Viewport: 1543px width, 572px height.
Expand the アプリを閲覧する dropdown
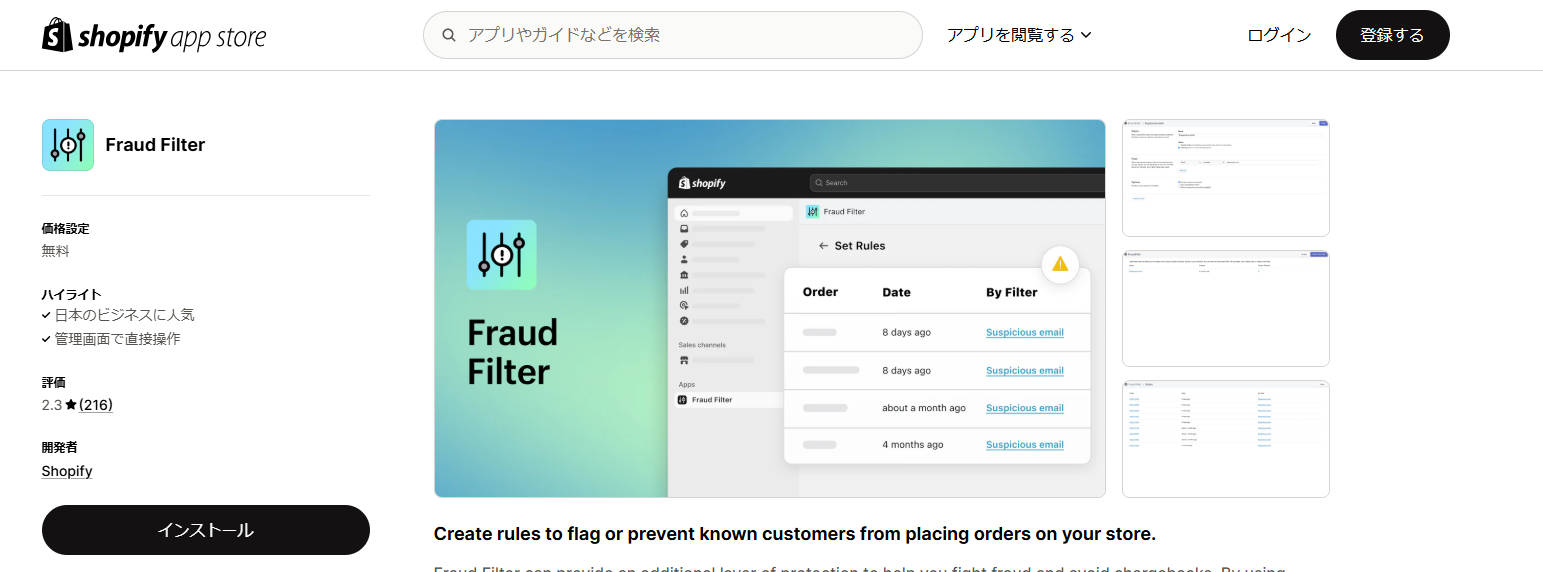(x=1019, y=35)
